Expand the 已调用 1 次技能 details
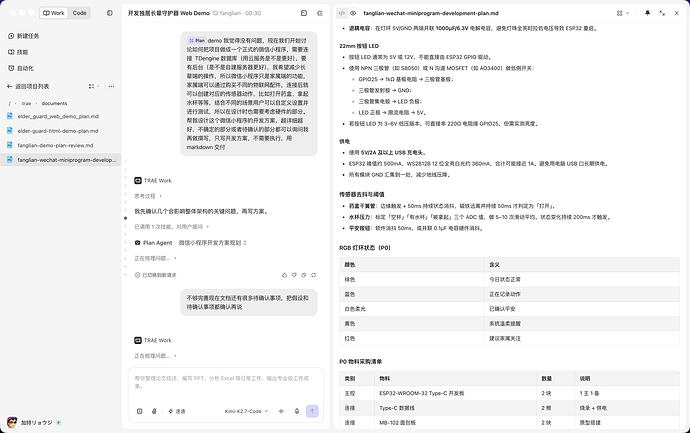This screenshot has height=433, width=690. (172, 227)
